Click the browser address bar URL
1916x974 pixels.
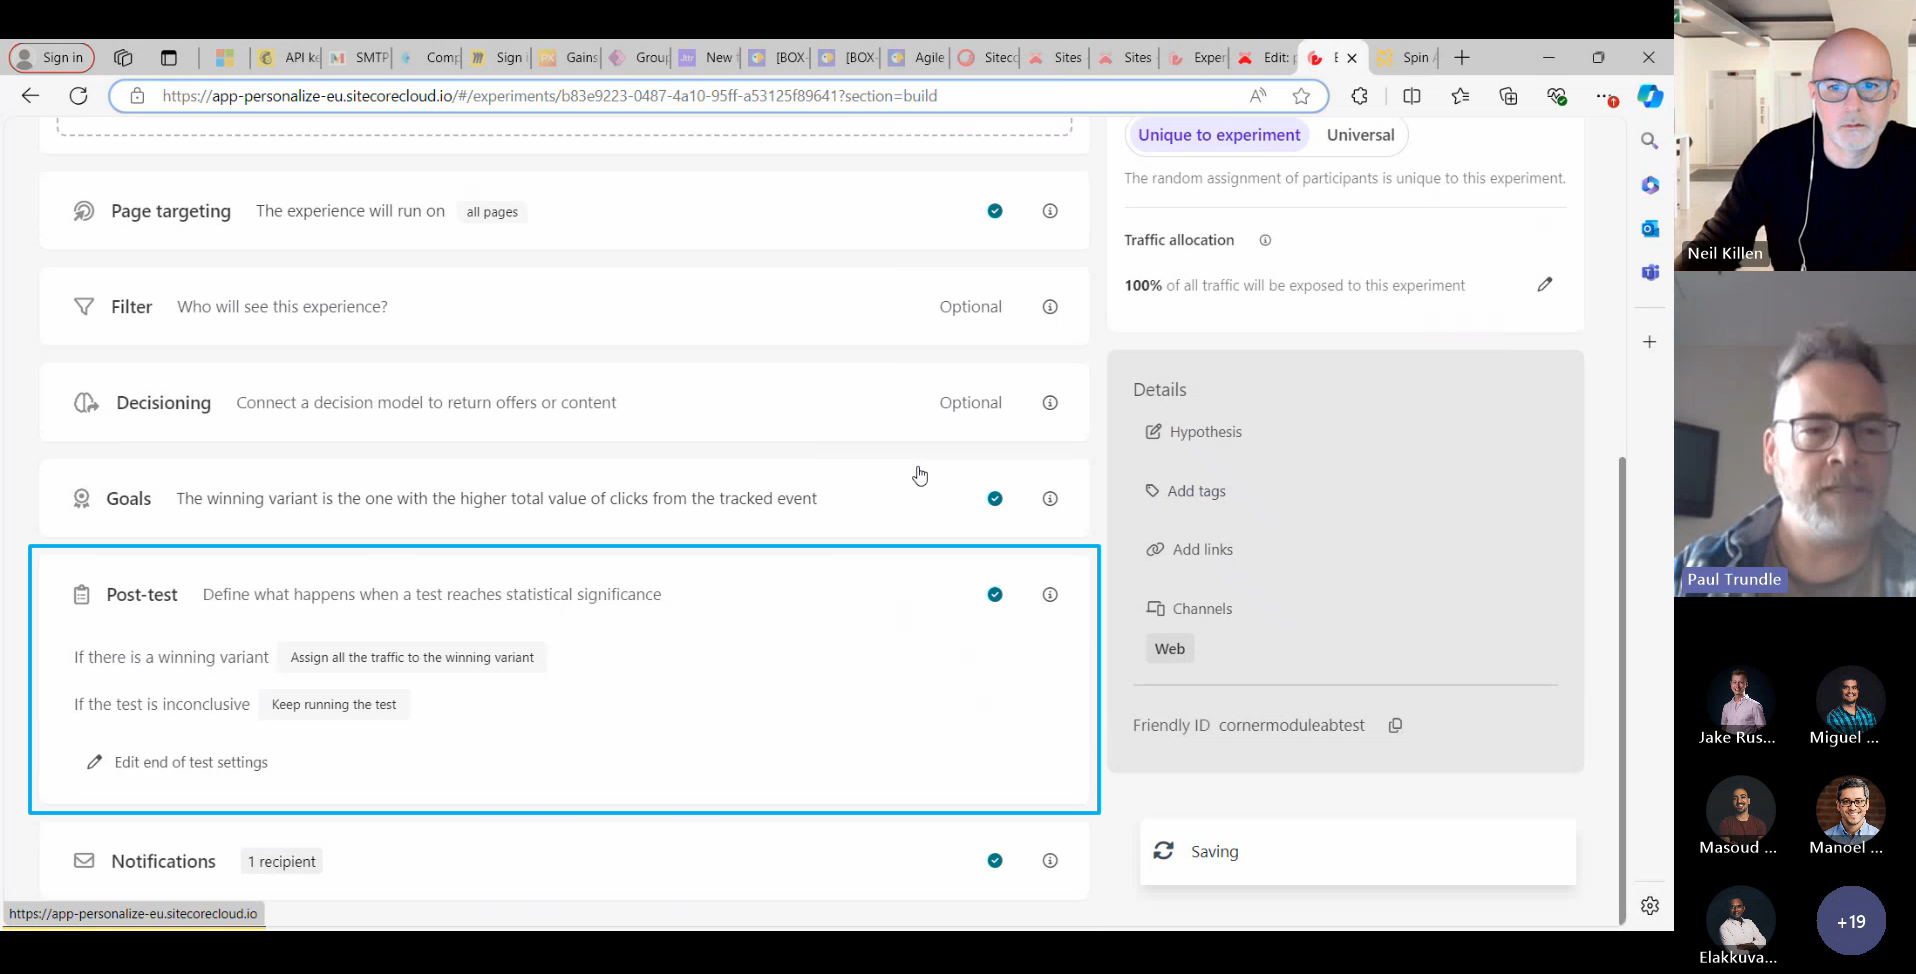click(x=548, y=96)
